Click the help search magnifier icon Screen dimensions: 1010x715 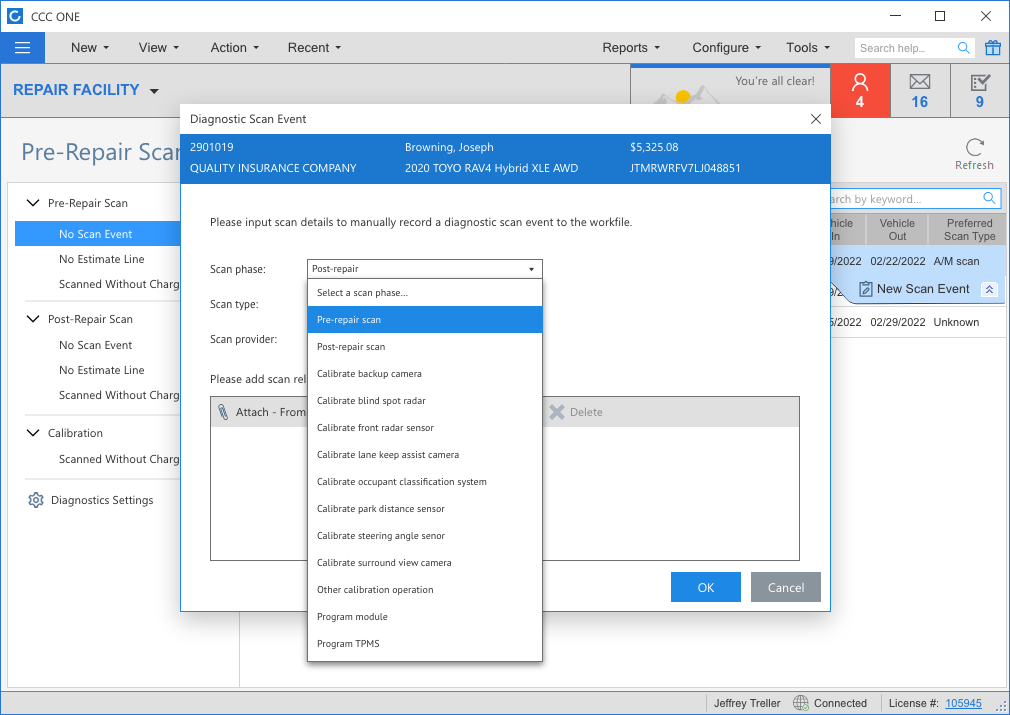(x=964, y=48)
